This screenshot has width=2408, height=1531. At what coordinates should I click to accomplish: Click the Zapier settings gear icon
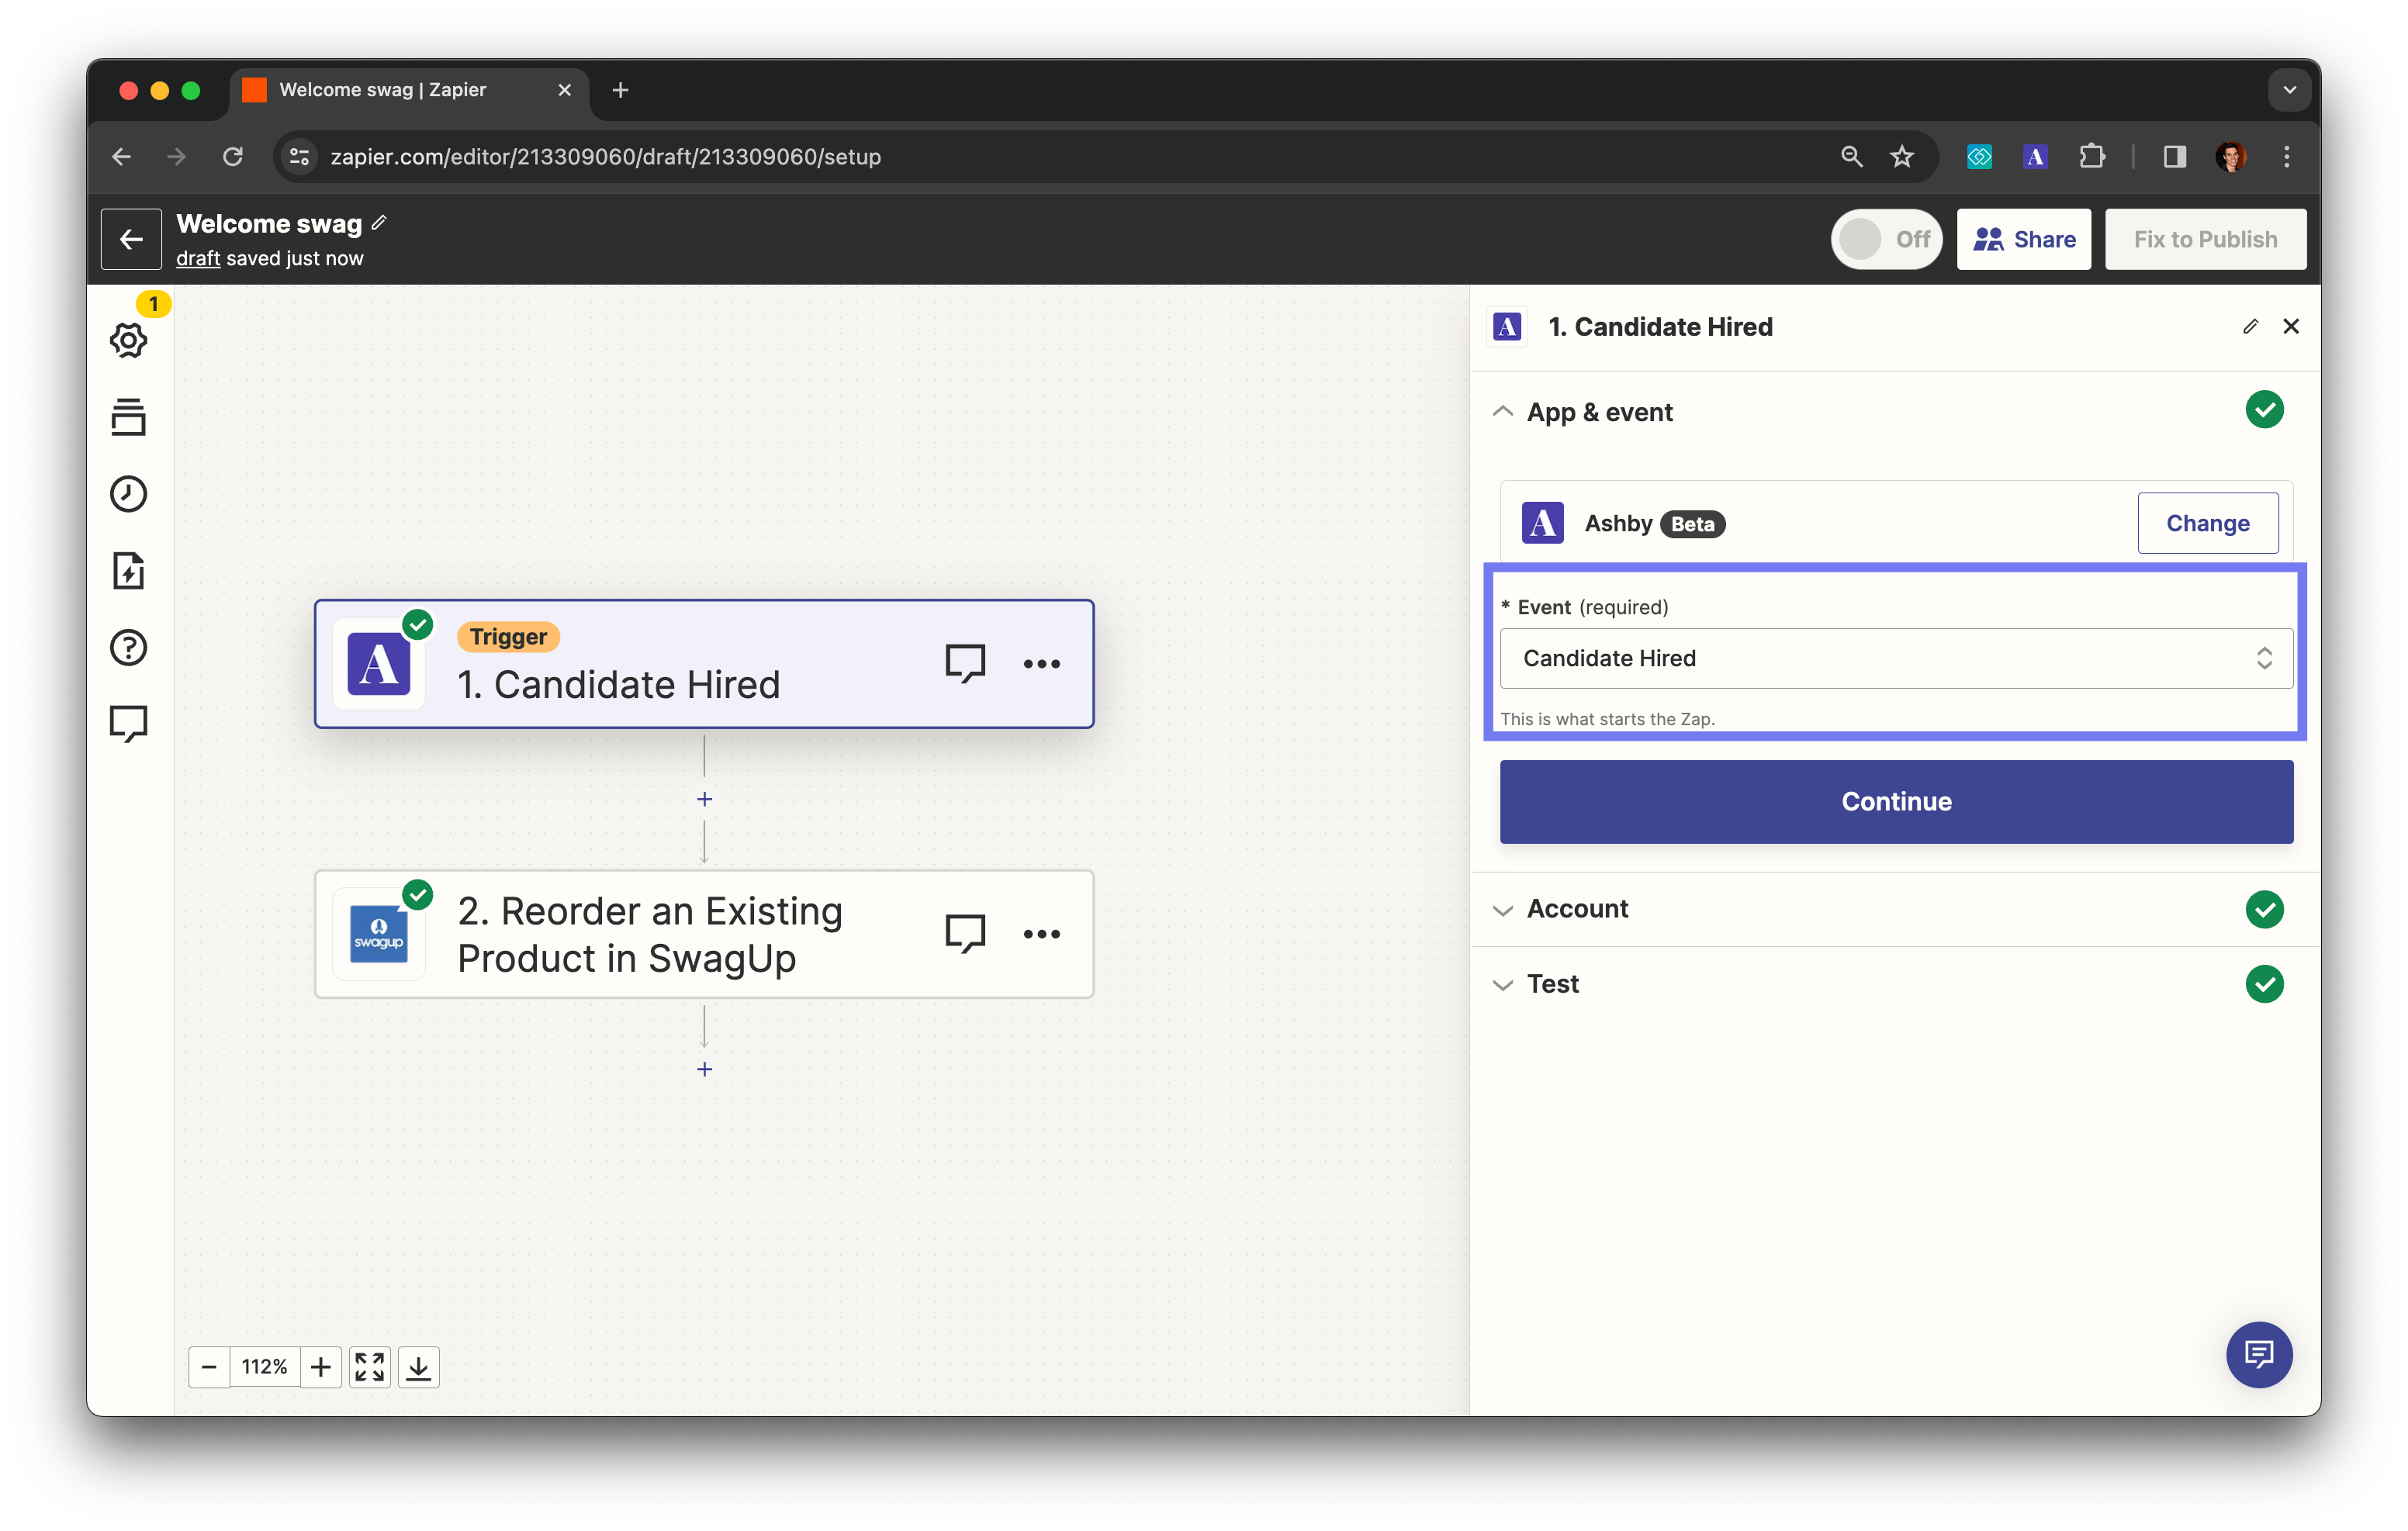pyautogui.click(x=128, y=340)
